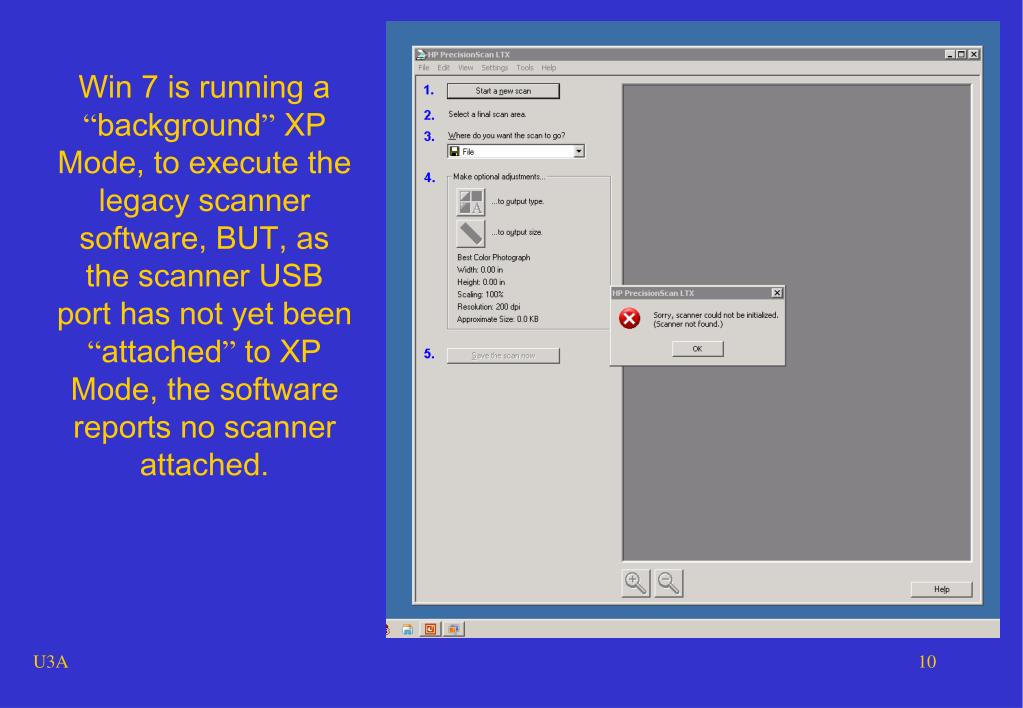Viewport: 1023px width, 708px height.
Task: Click the scan preview area
Action: (x=797, y=322)
